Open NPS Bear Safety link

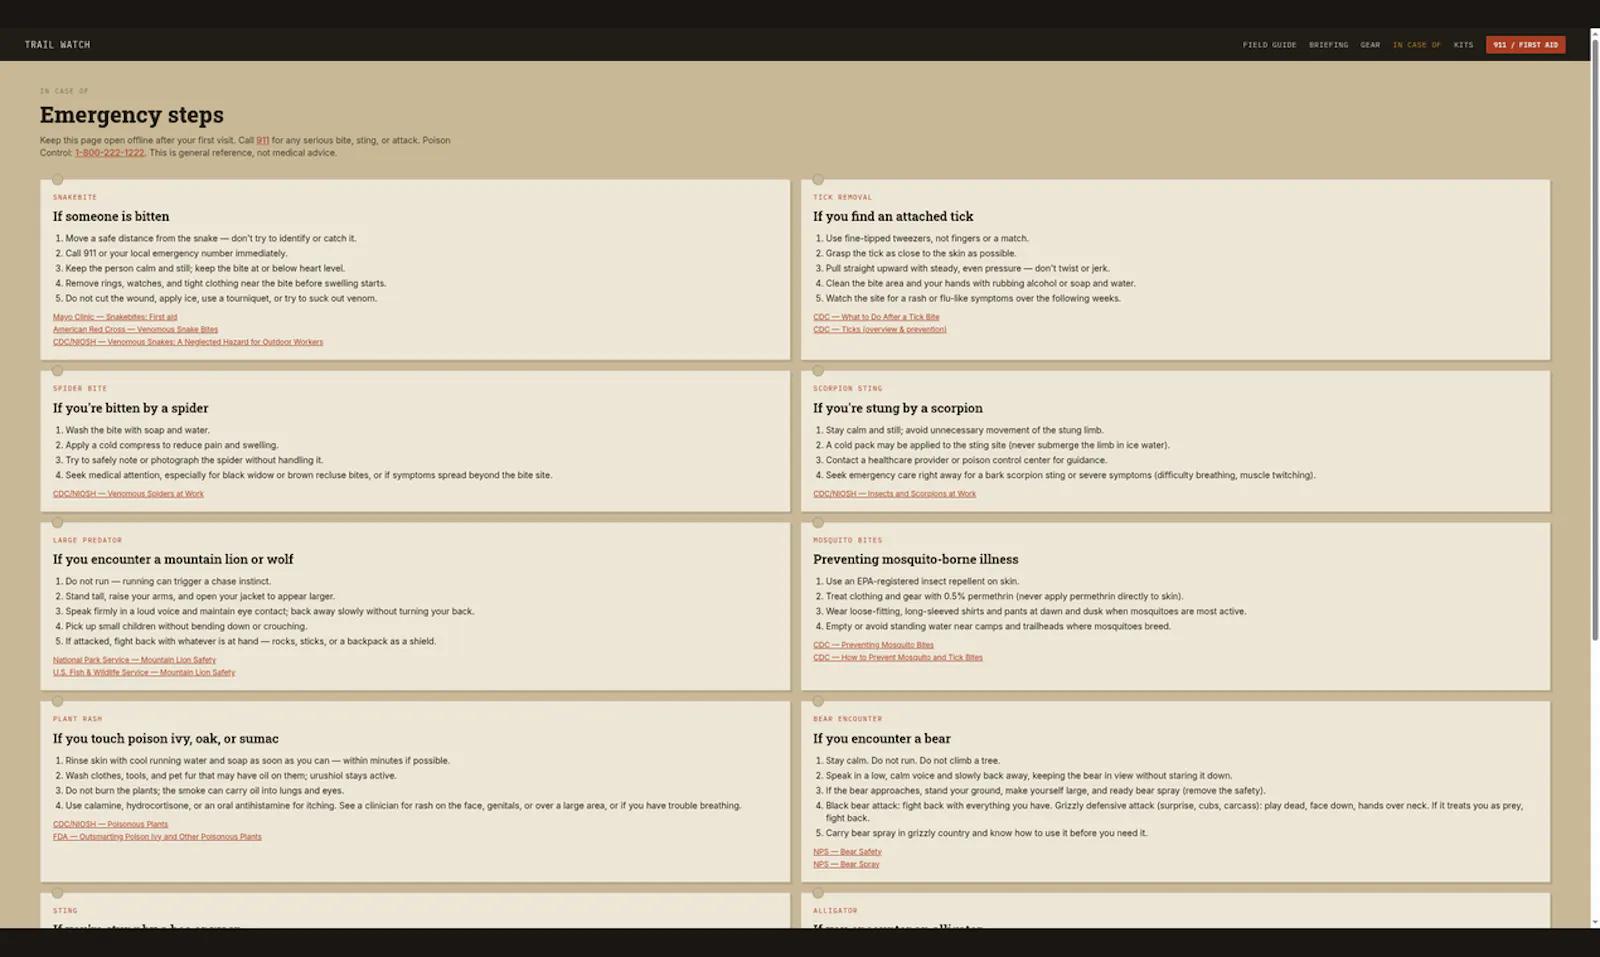847,852
